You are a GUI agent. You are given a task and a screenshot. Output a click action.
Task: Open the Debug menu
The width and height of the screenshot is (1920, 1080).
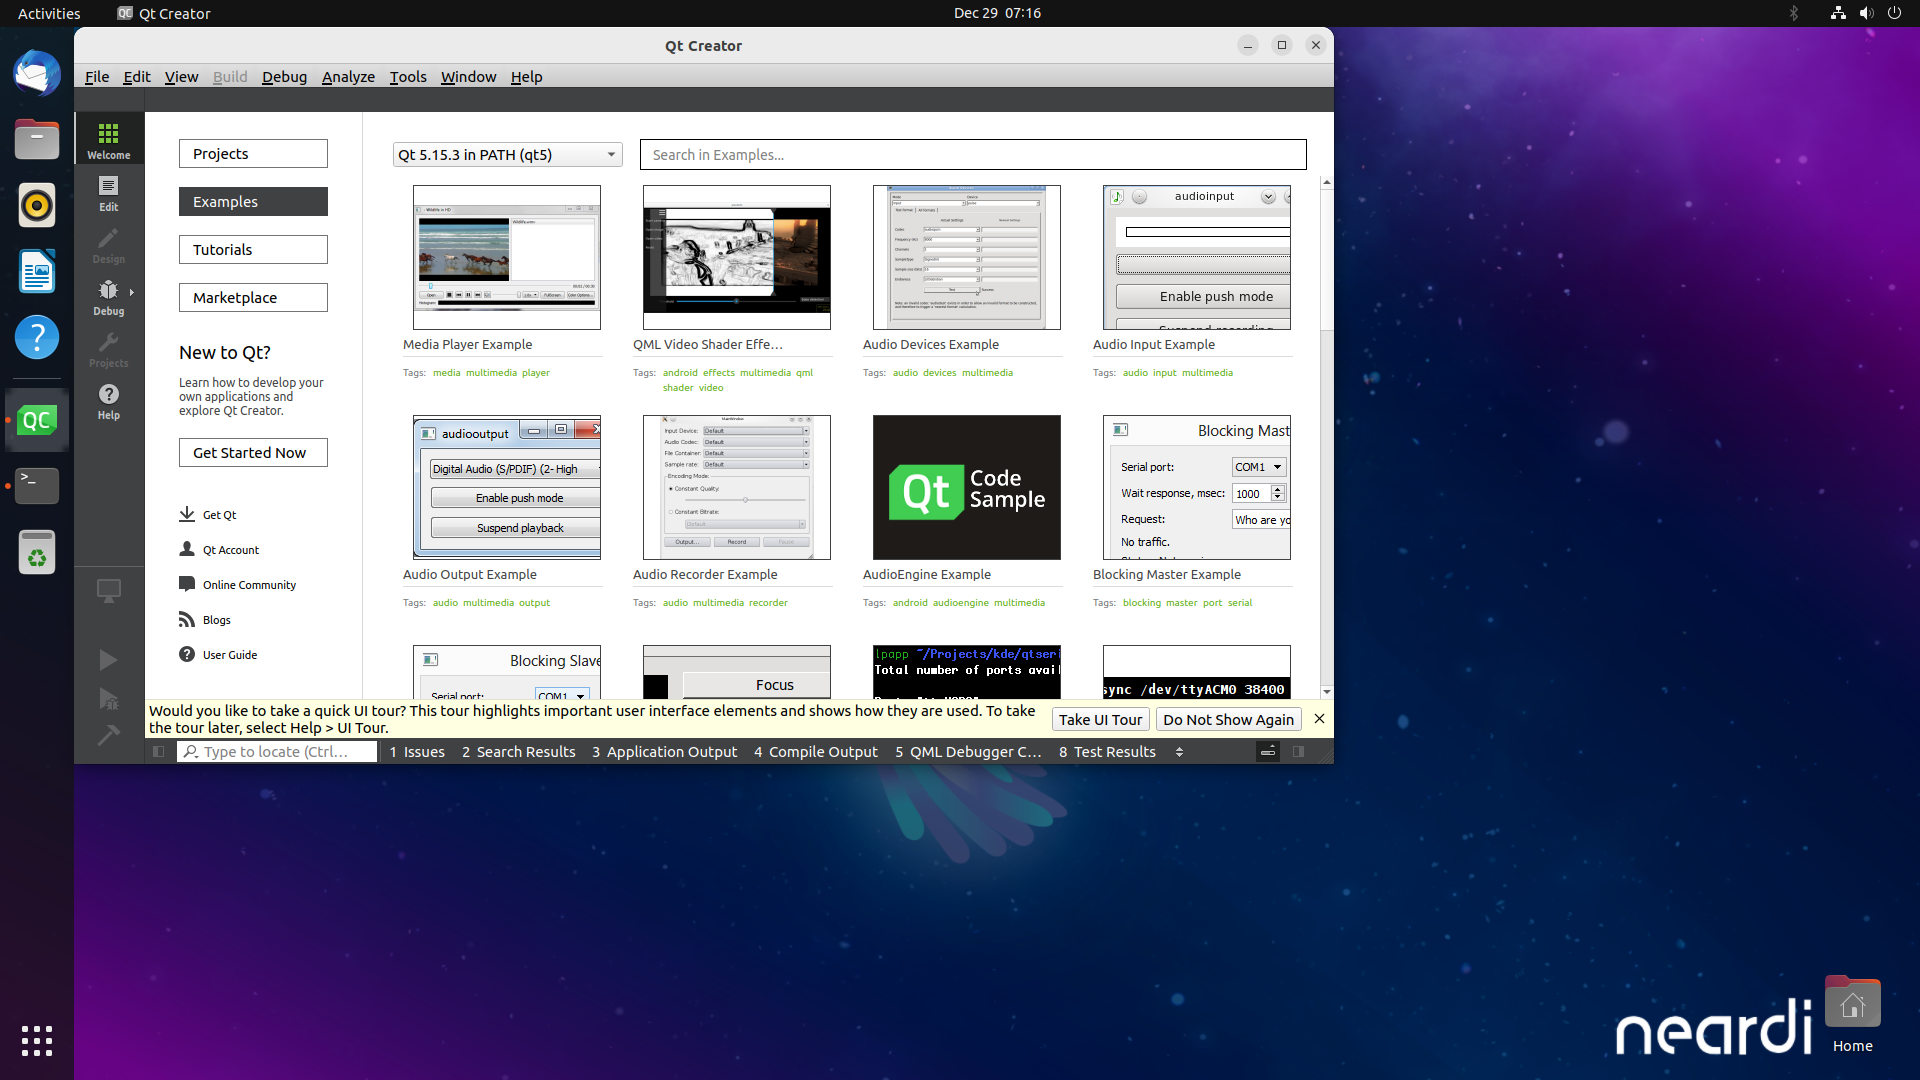(x=284, y=76)
